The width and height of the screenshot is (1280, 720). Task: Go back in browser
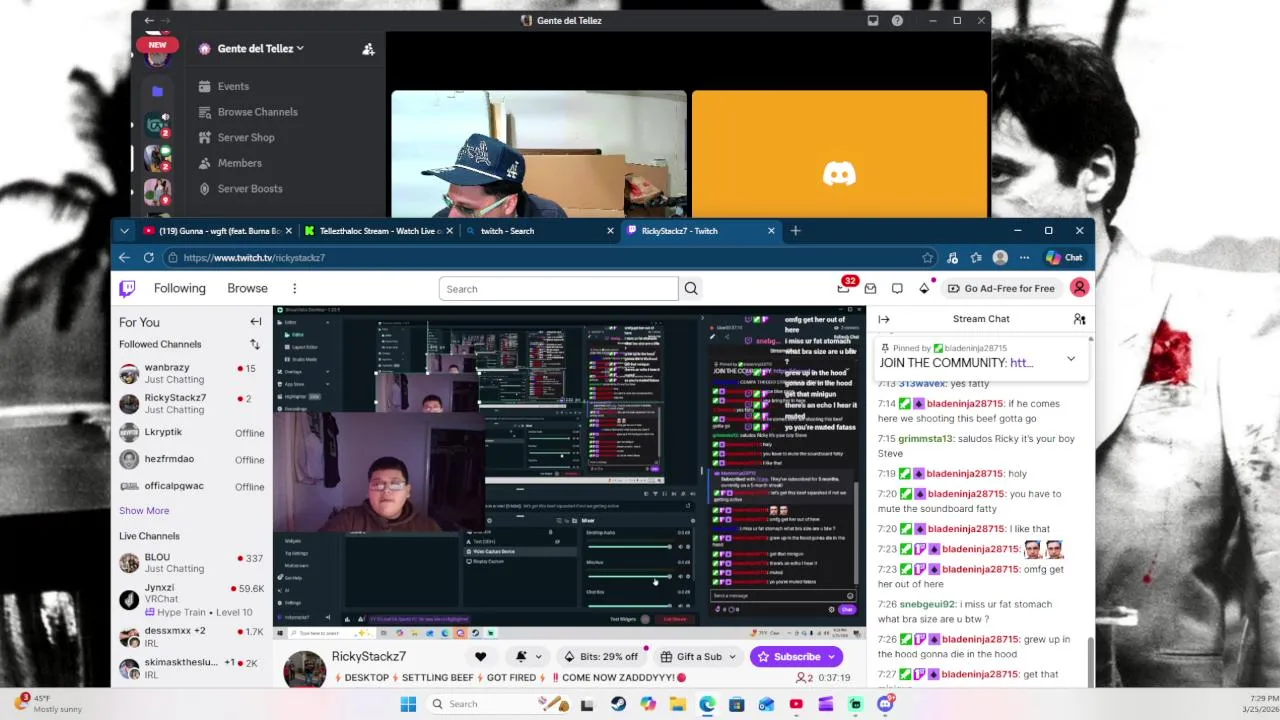[124, 257]
